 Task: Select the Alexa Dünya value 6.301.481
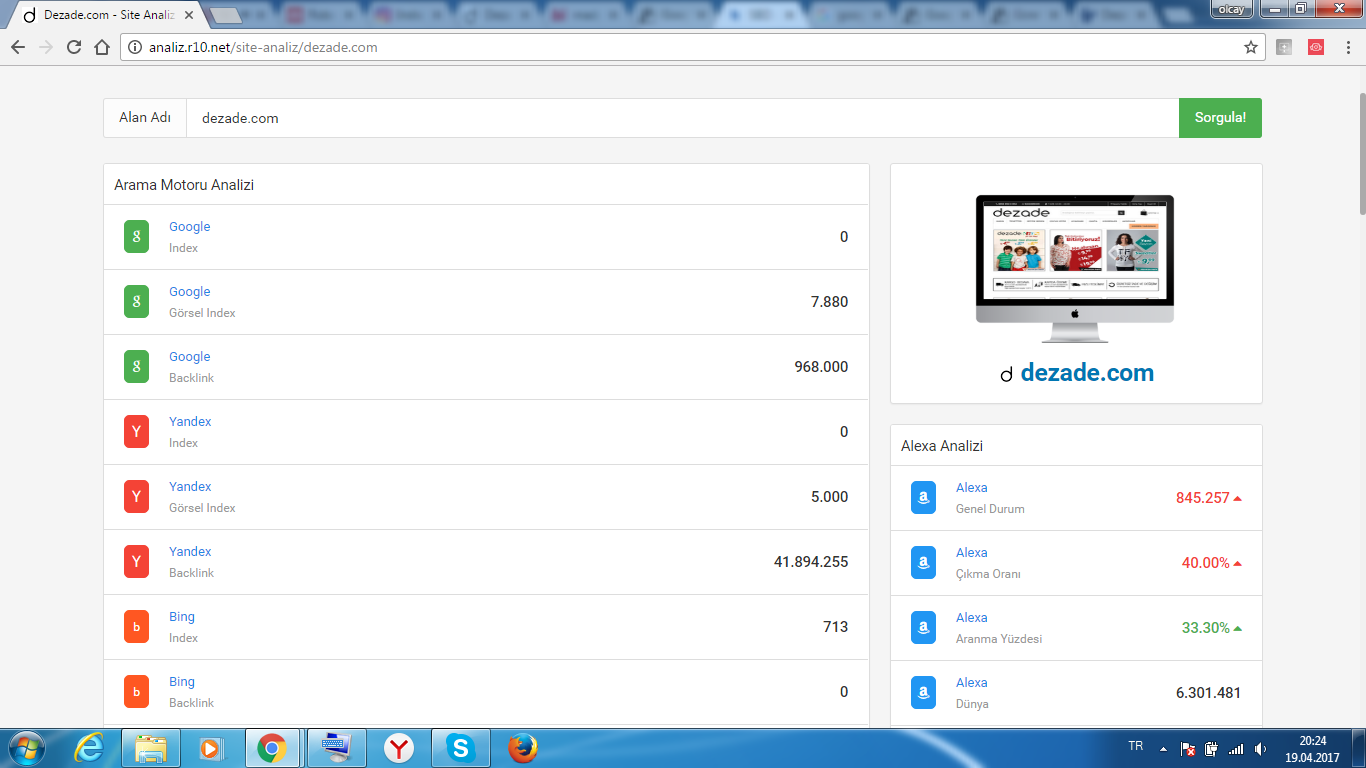click(1208, 693)
